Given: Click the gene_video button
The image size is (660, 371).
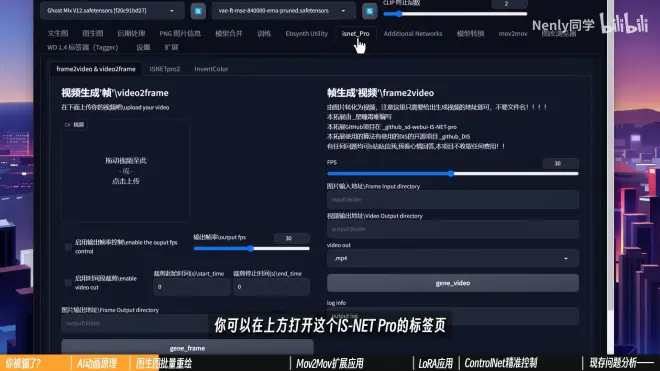Looking at the screenshot, I should 452,283.
